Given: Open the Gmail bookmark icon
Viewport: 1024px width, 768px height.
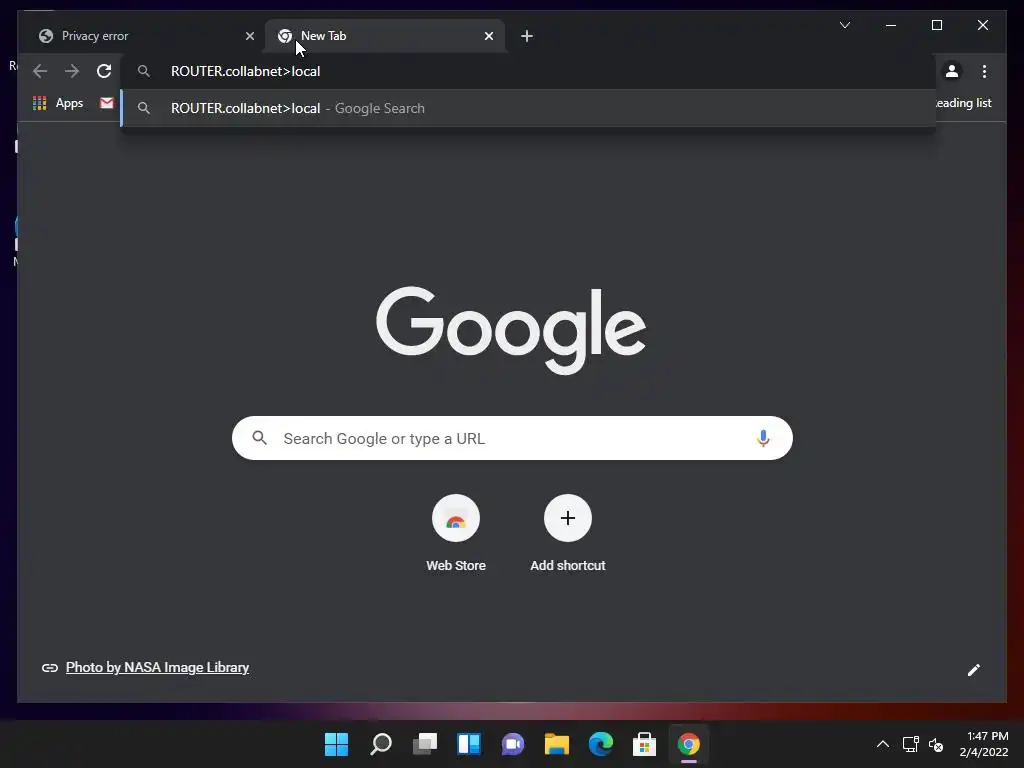Looking at the screenshot, I should coord(106,103).
